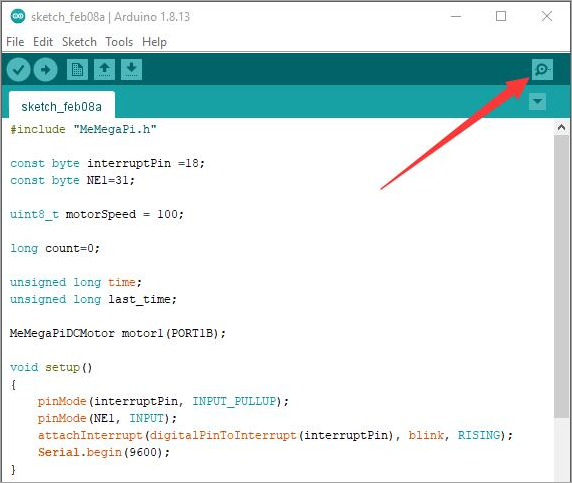Place cursor on the #include "MeMegaPi.h" line
This screenshot has height=483, width=572.
(x=84, y=130)
